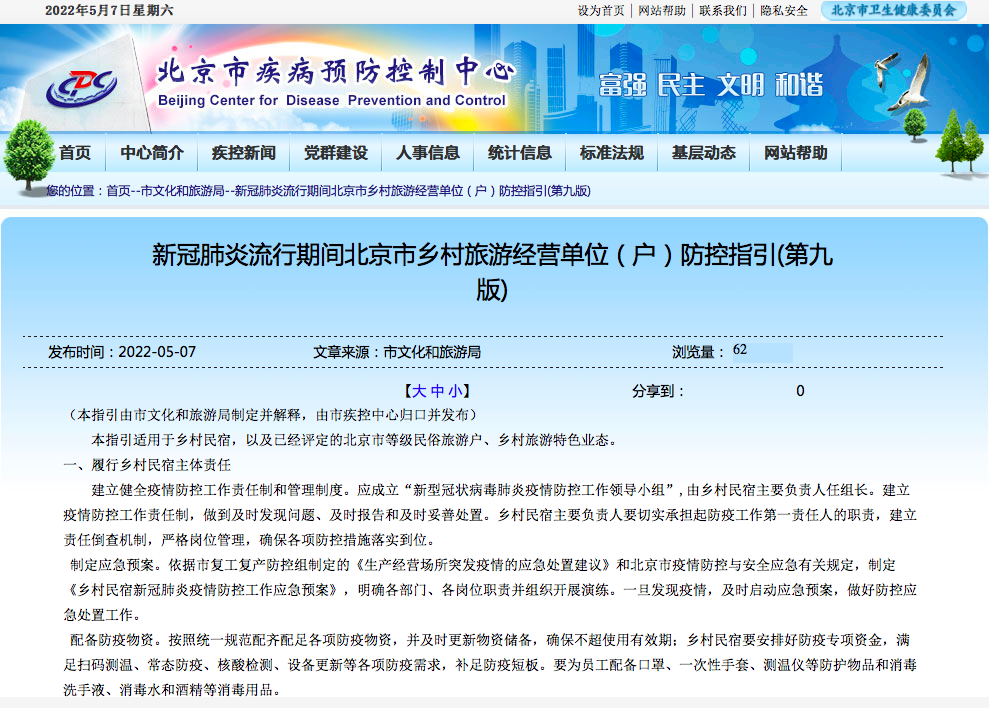Screen dimensions: 989x708
Task: Click the Beijing CDC logo emblem
Action: [x=81, y=88]
